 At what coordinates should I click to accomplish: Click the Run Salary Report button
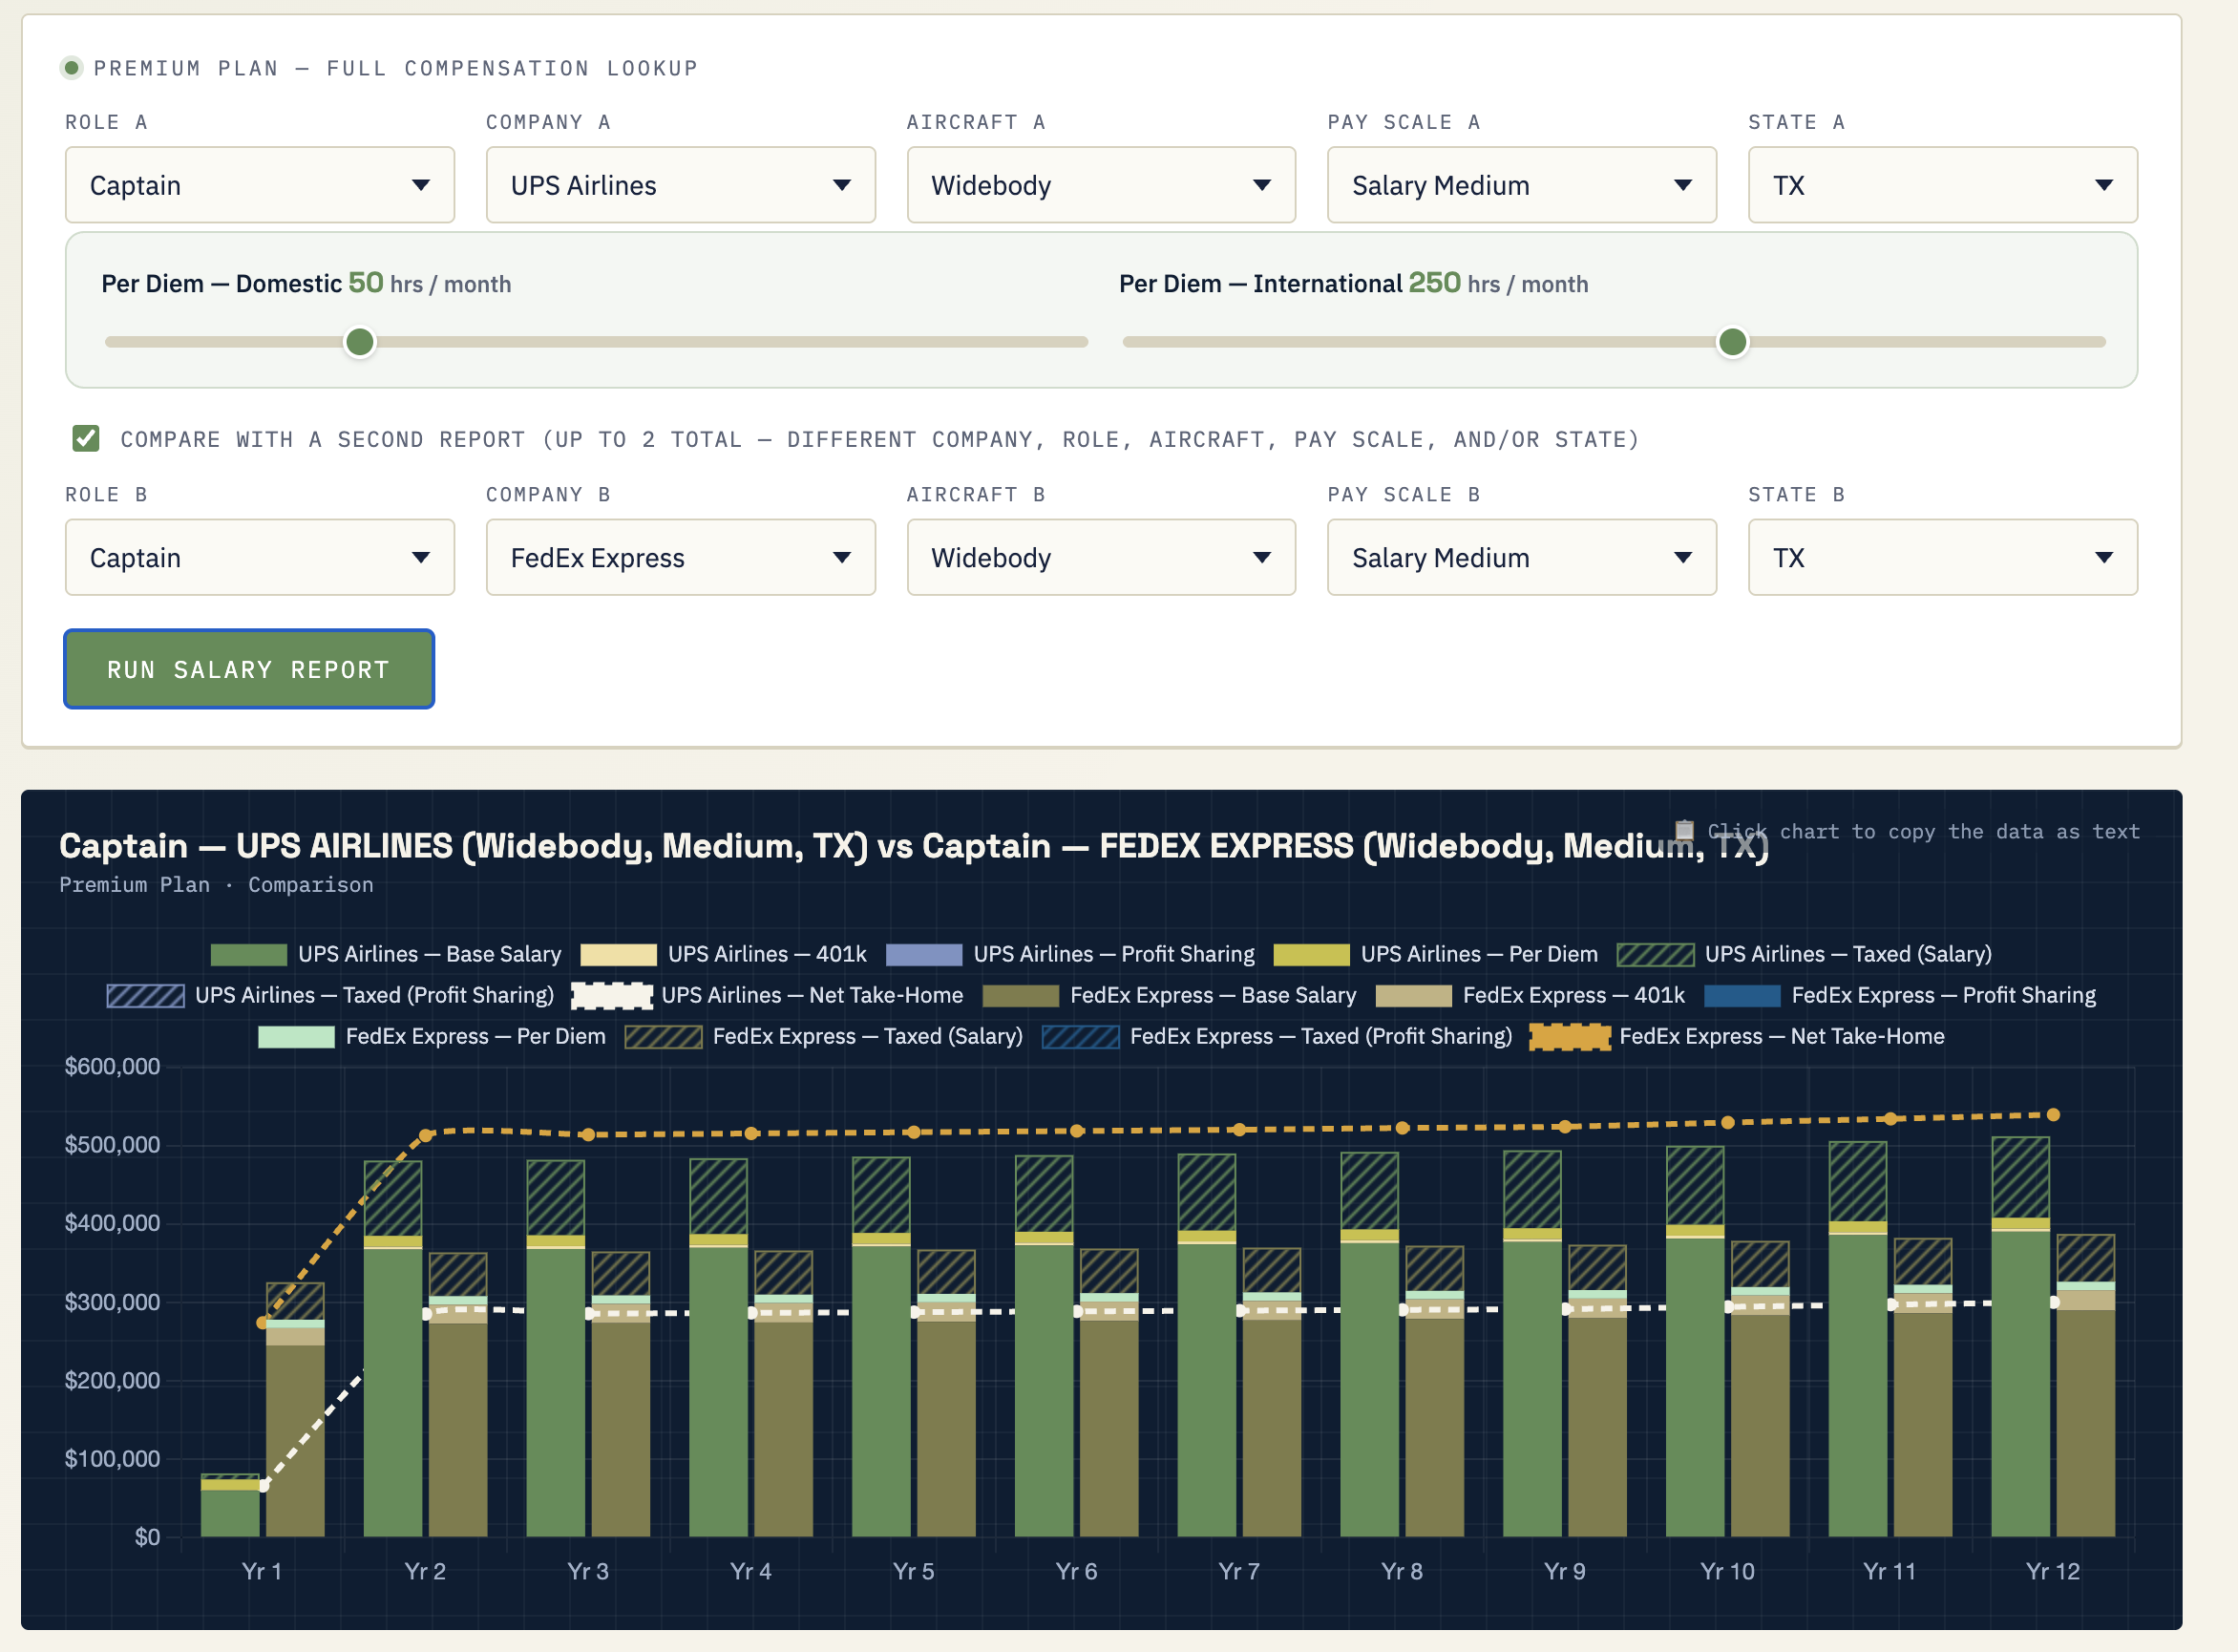[249, 669]
